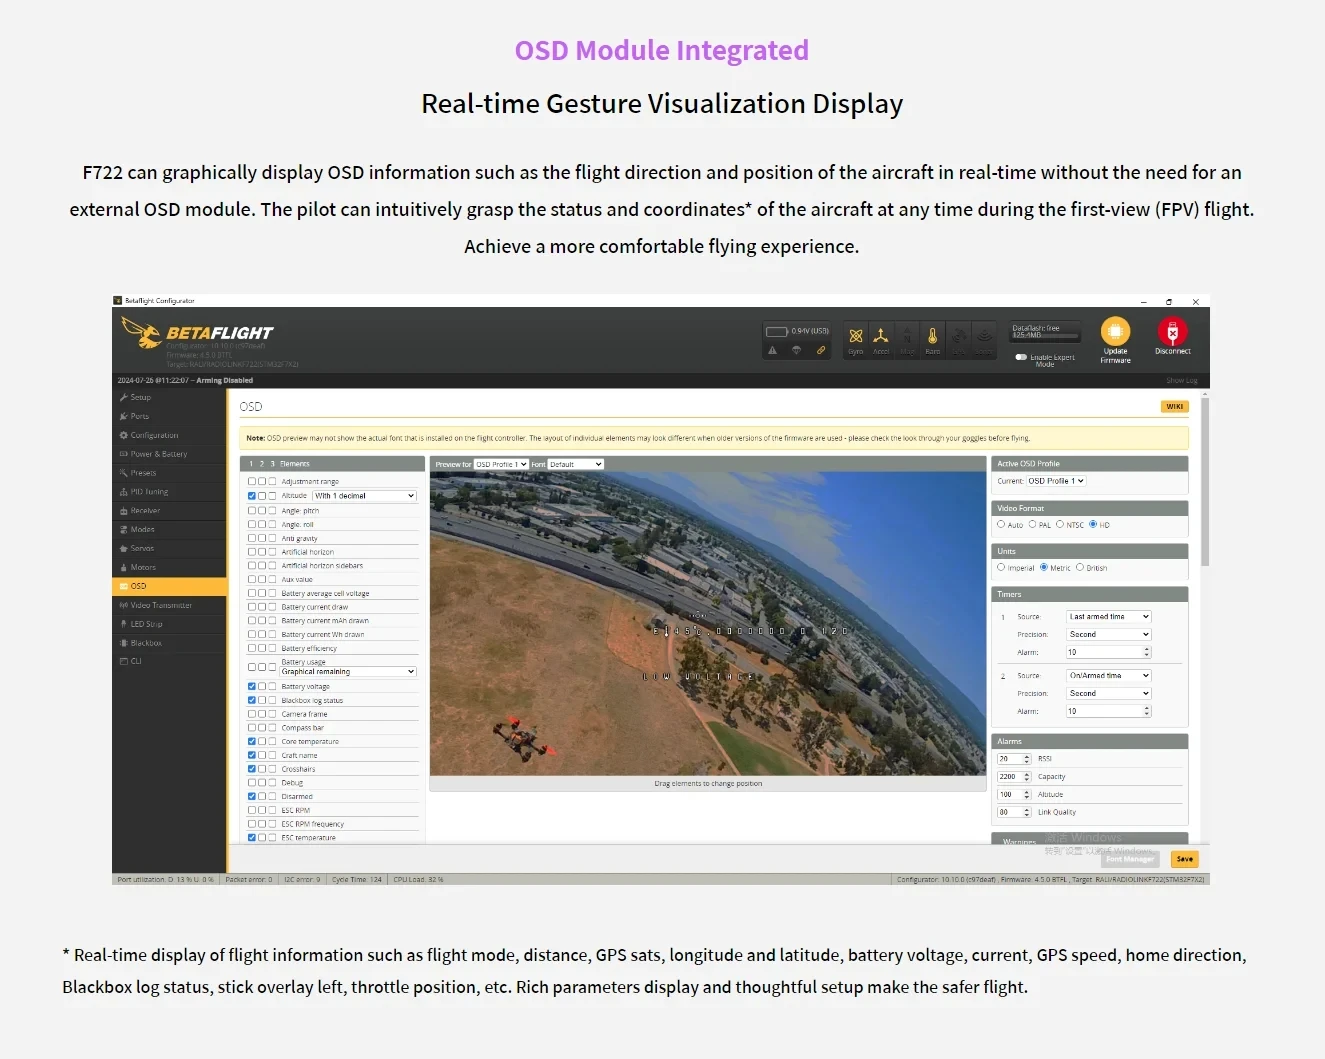
Task: Click the arming warning triangle icon
Action: [x=772, y=351]
